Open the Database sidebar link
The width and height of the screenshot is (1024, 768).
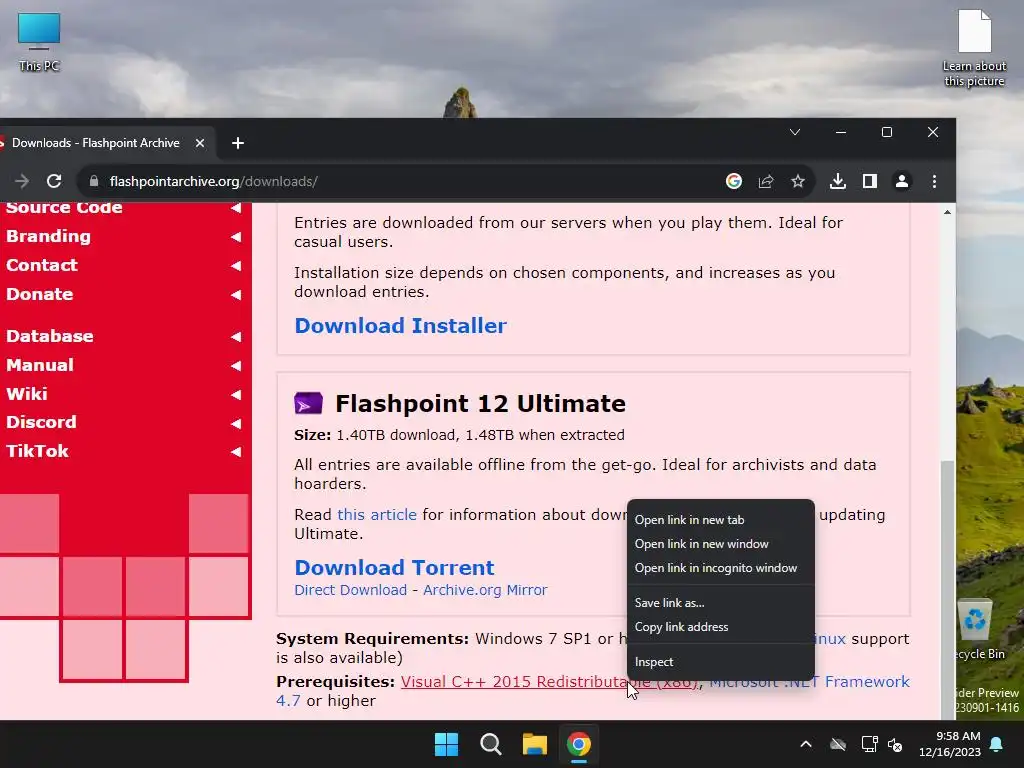coord(50,336)
